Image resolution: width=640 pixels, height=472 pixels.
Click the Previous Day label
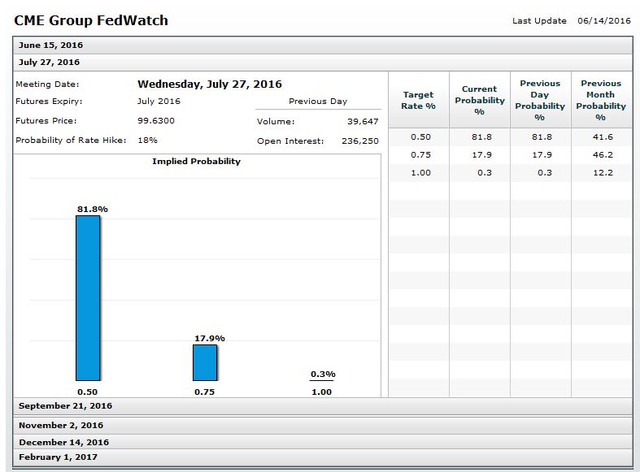(x=318, y=101)
